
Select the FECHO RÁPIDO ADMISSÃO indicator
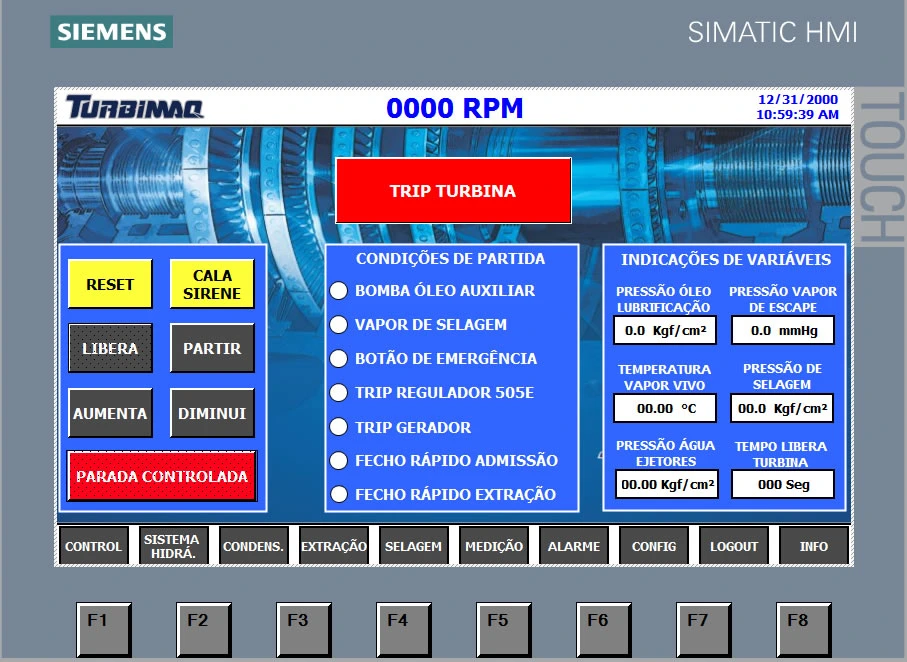(x=338, y=461)
